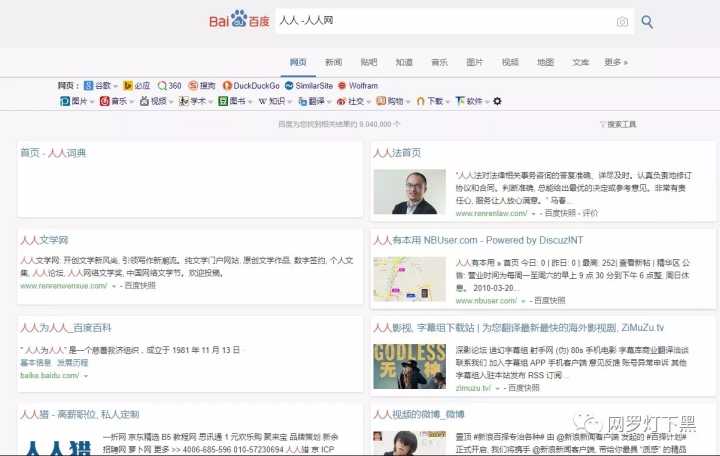Switch to the 新闻 tab
720x456 pixels.
[333, 62]
